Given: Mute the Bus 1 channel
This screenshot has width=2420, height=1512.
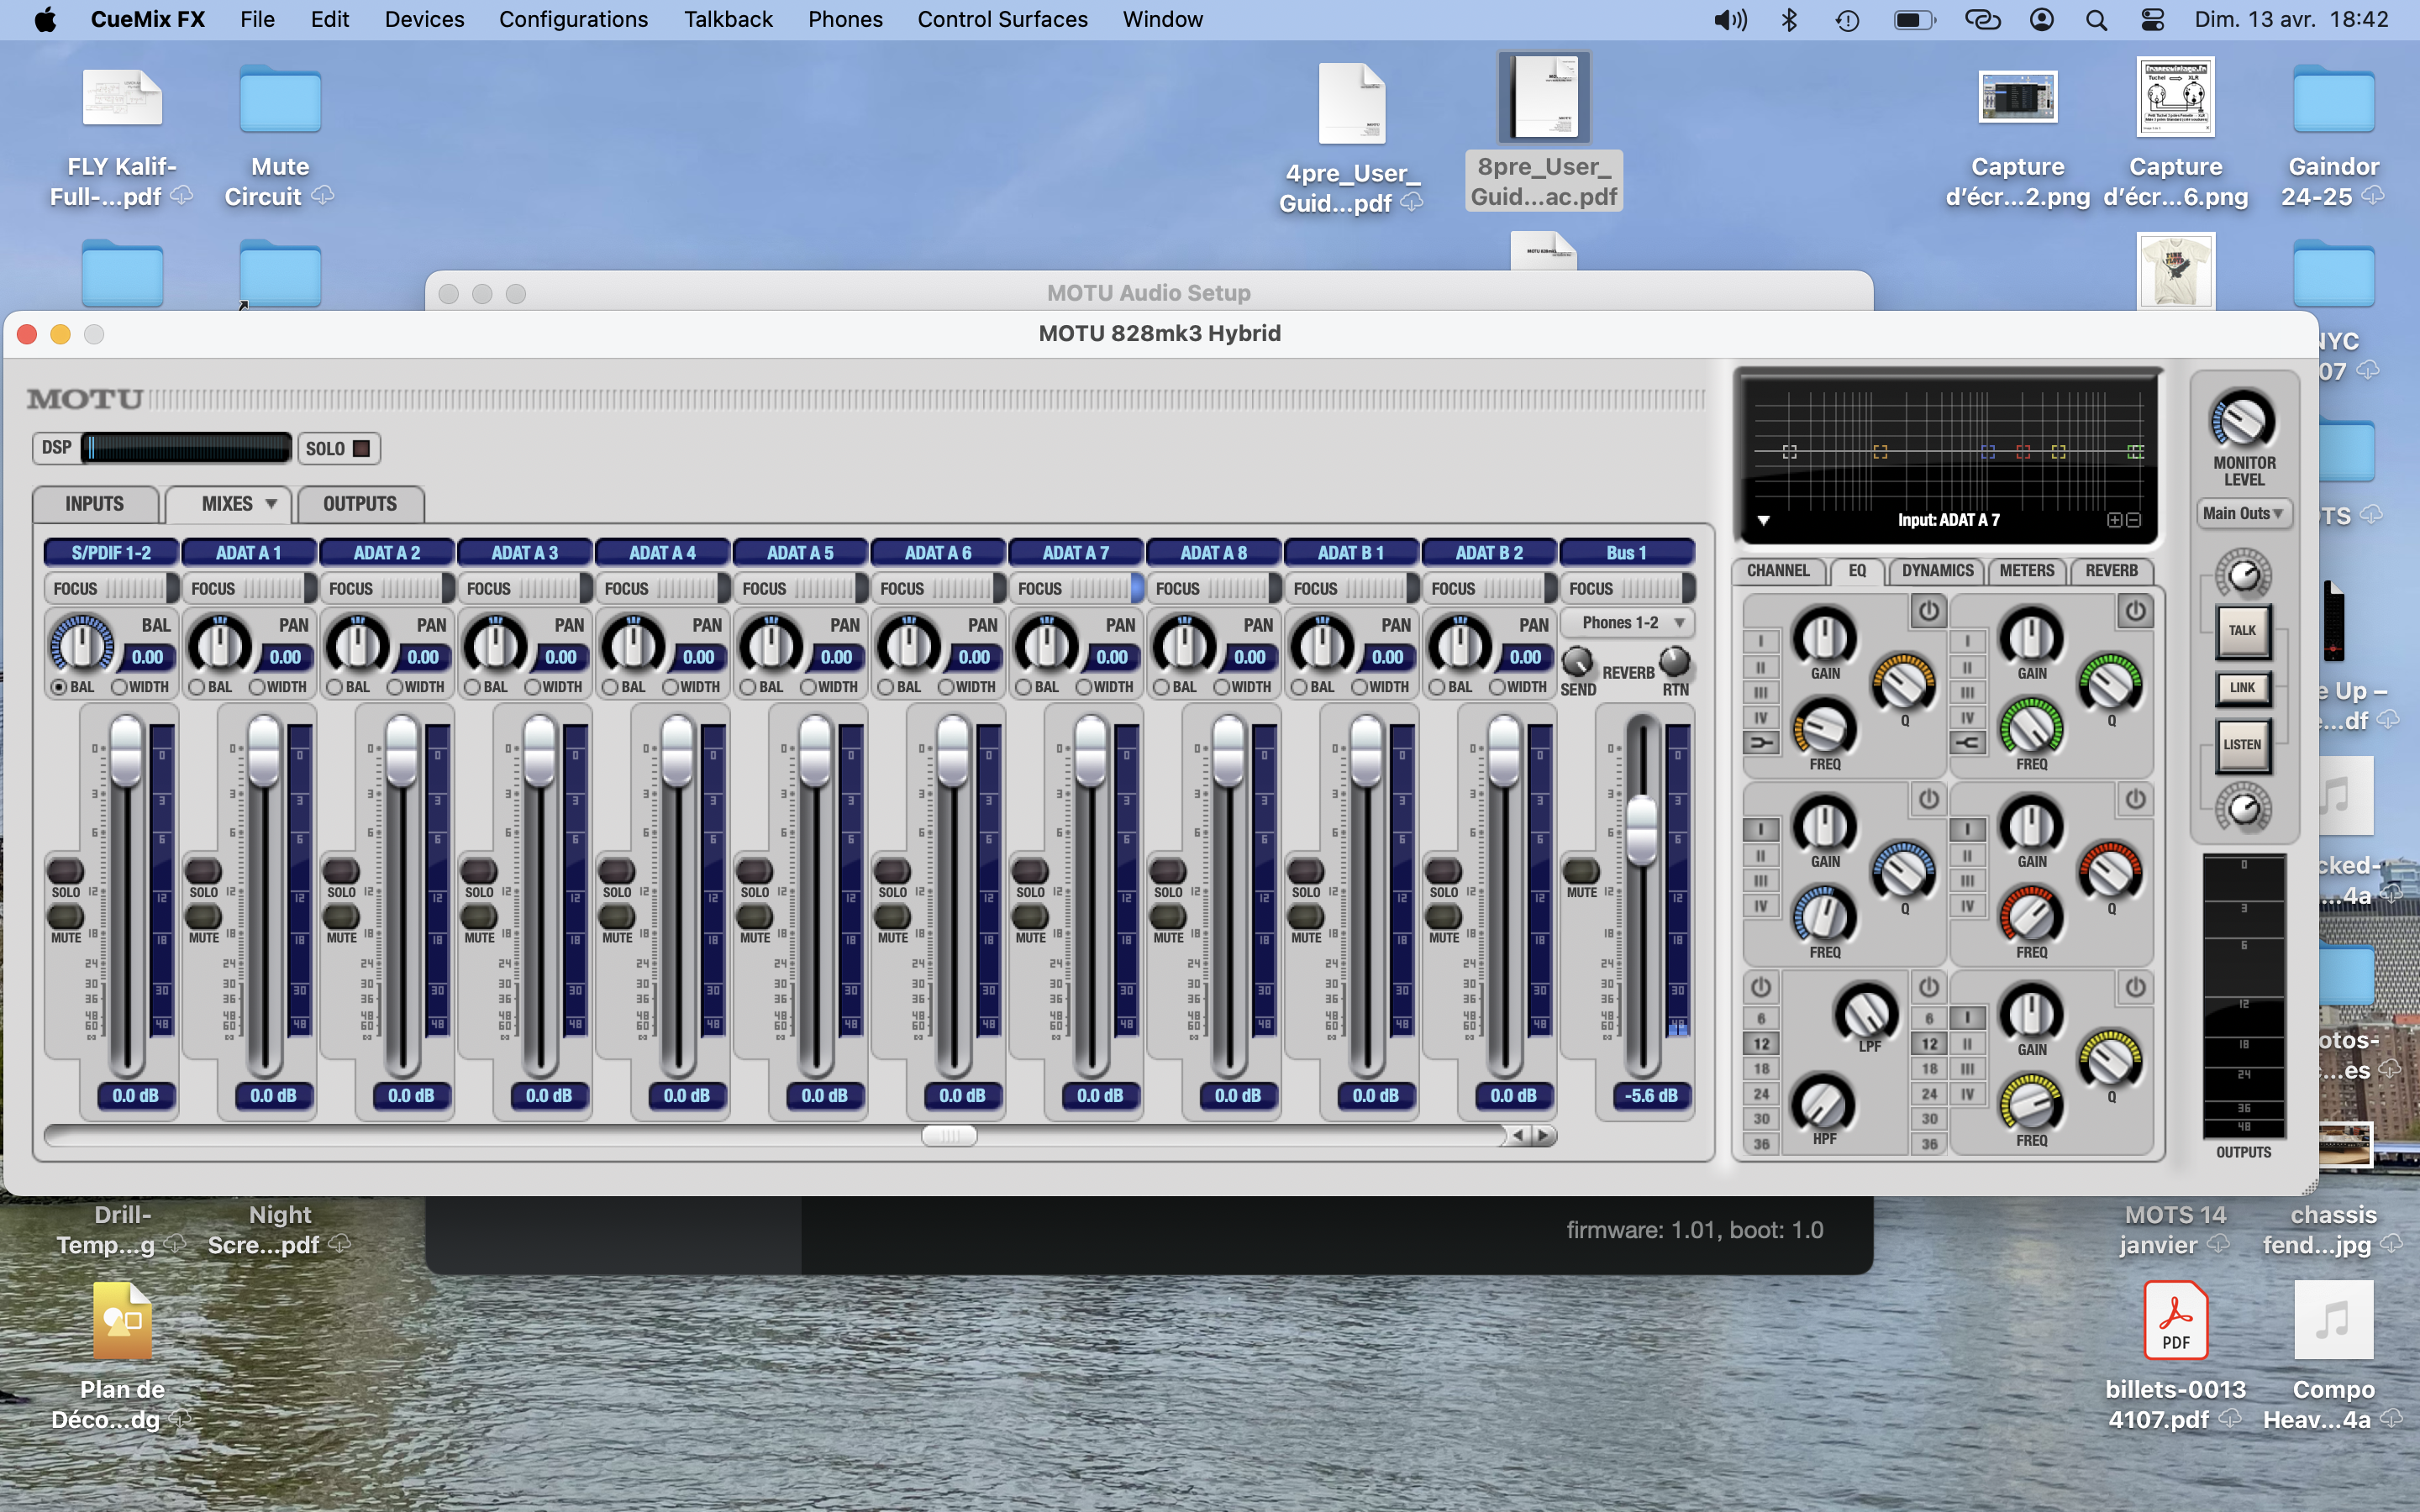Looking at the screenshot, I should click(1581, 870).
